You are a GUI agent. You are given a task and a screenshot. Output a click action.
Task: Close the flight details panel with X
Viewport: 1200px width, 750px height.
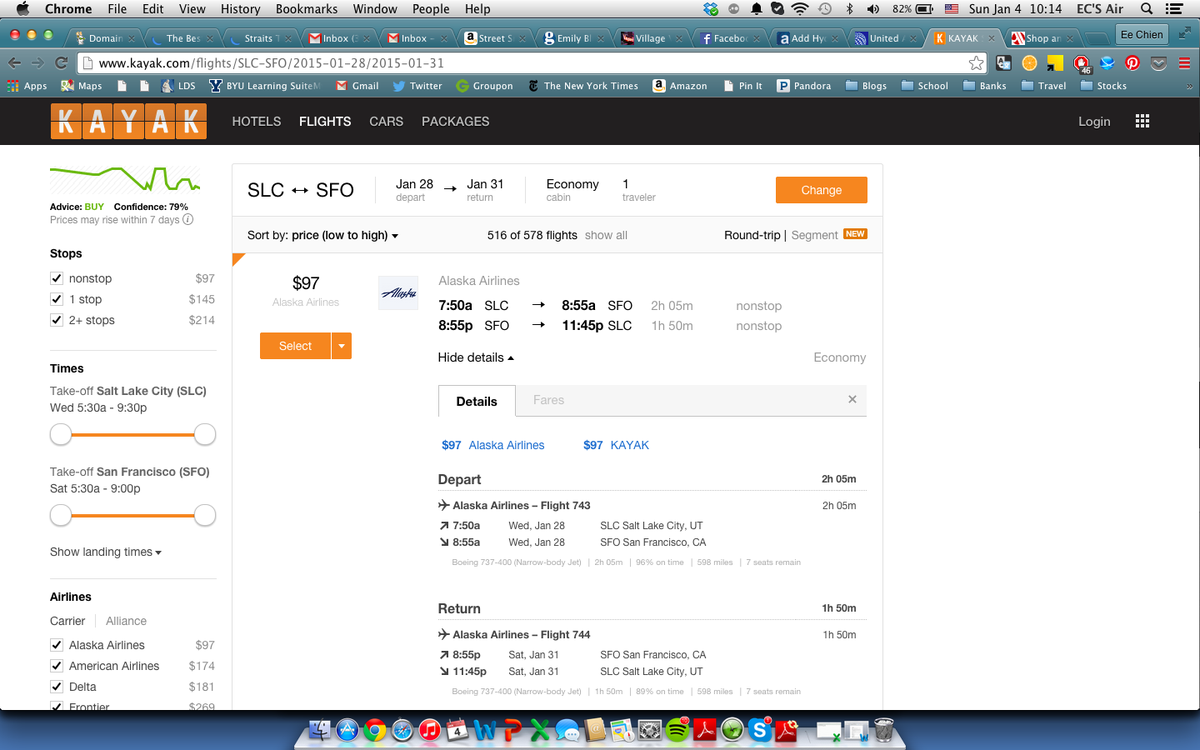click(x=852, y=399)
